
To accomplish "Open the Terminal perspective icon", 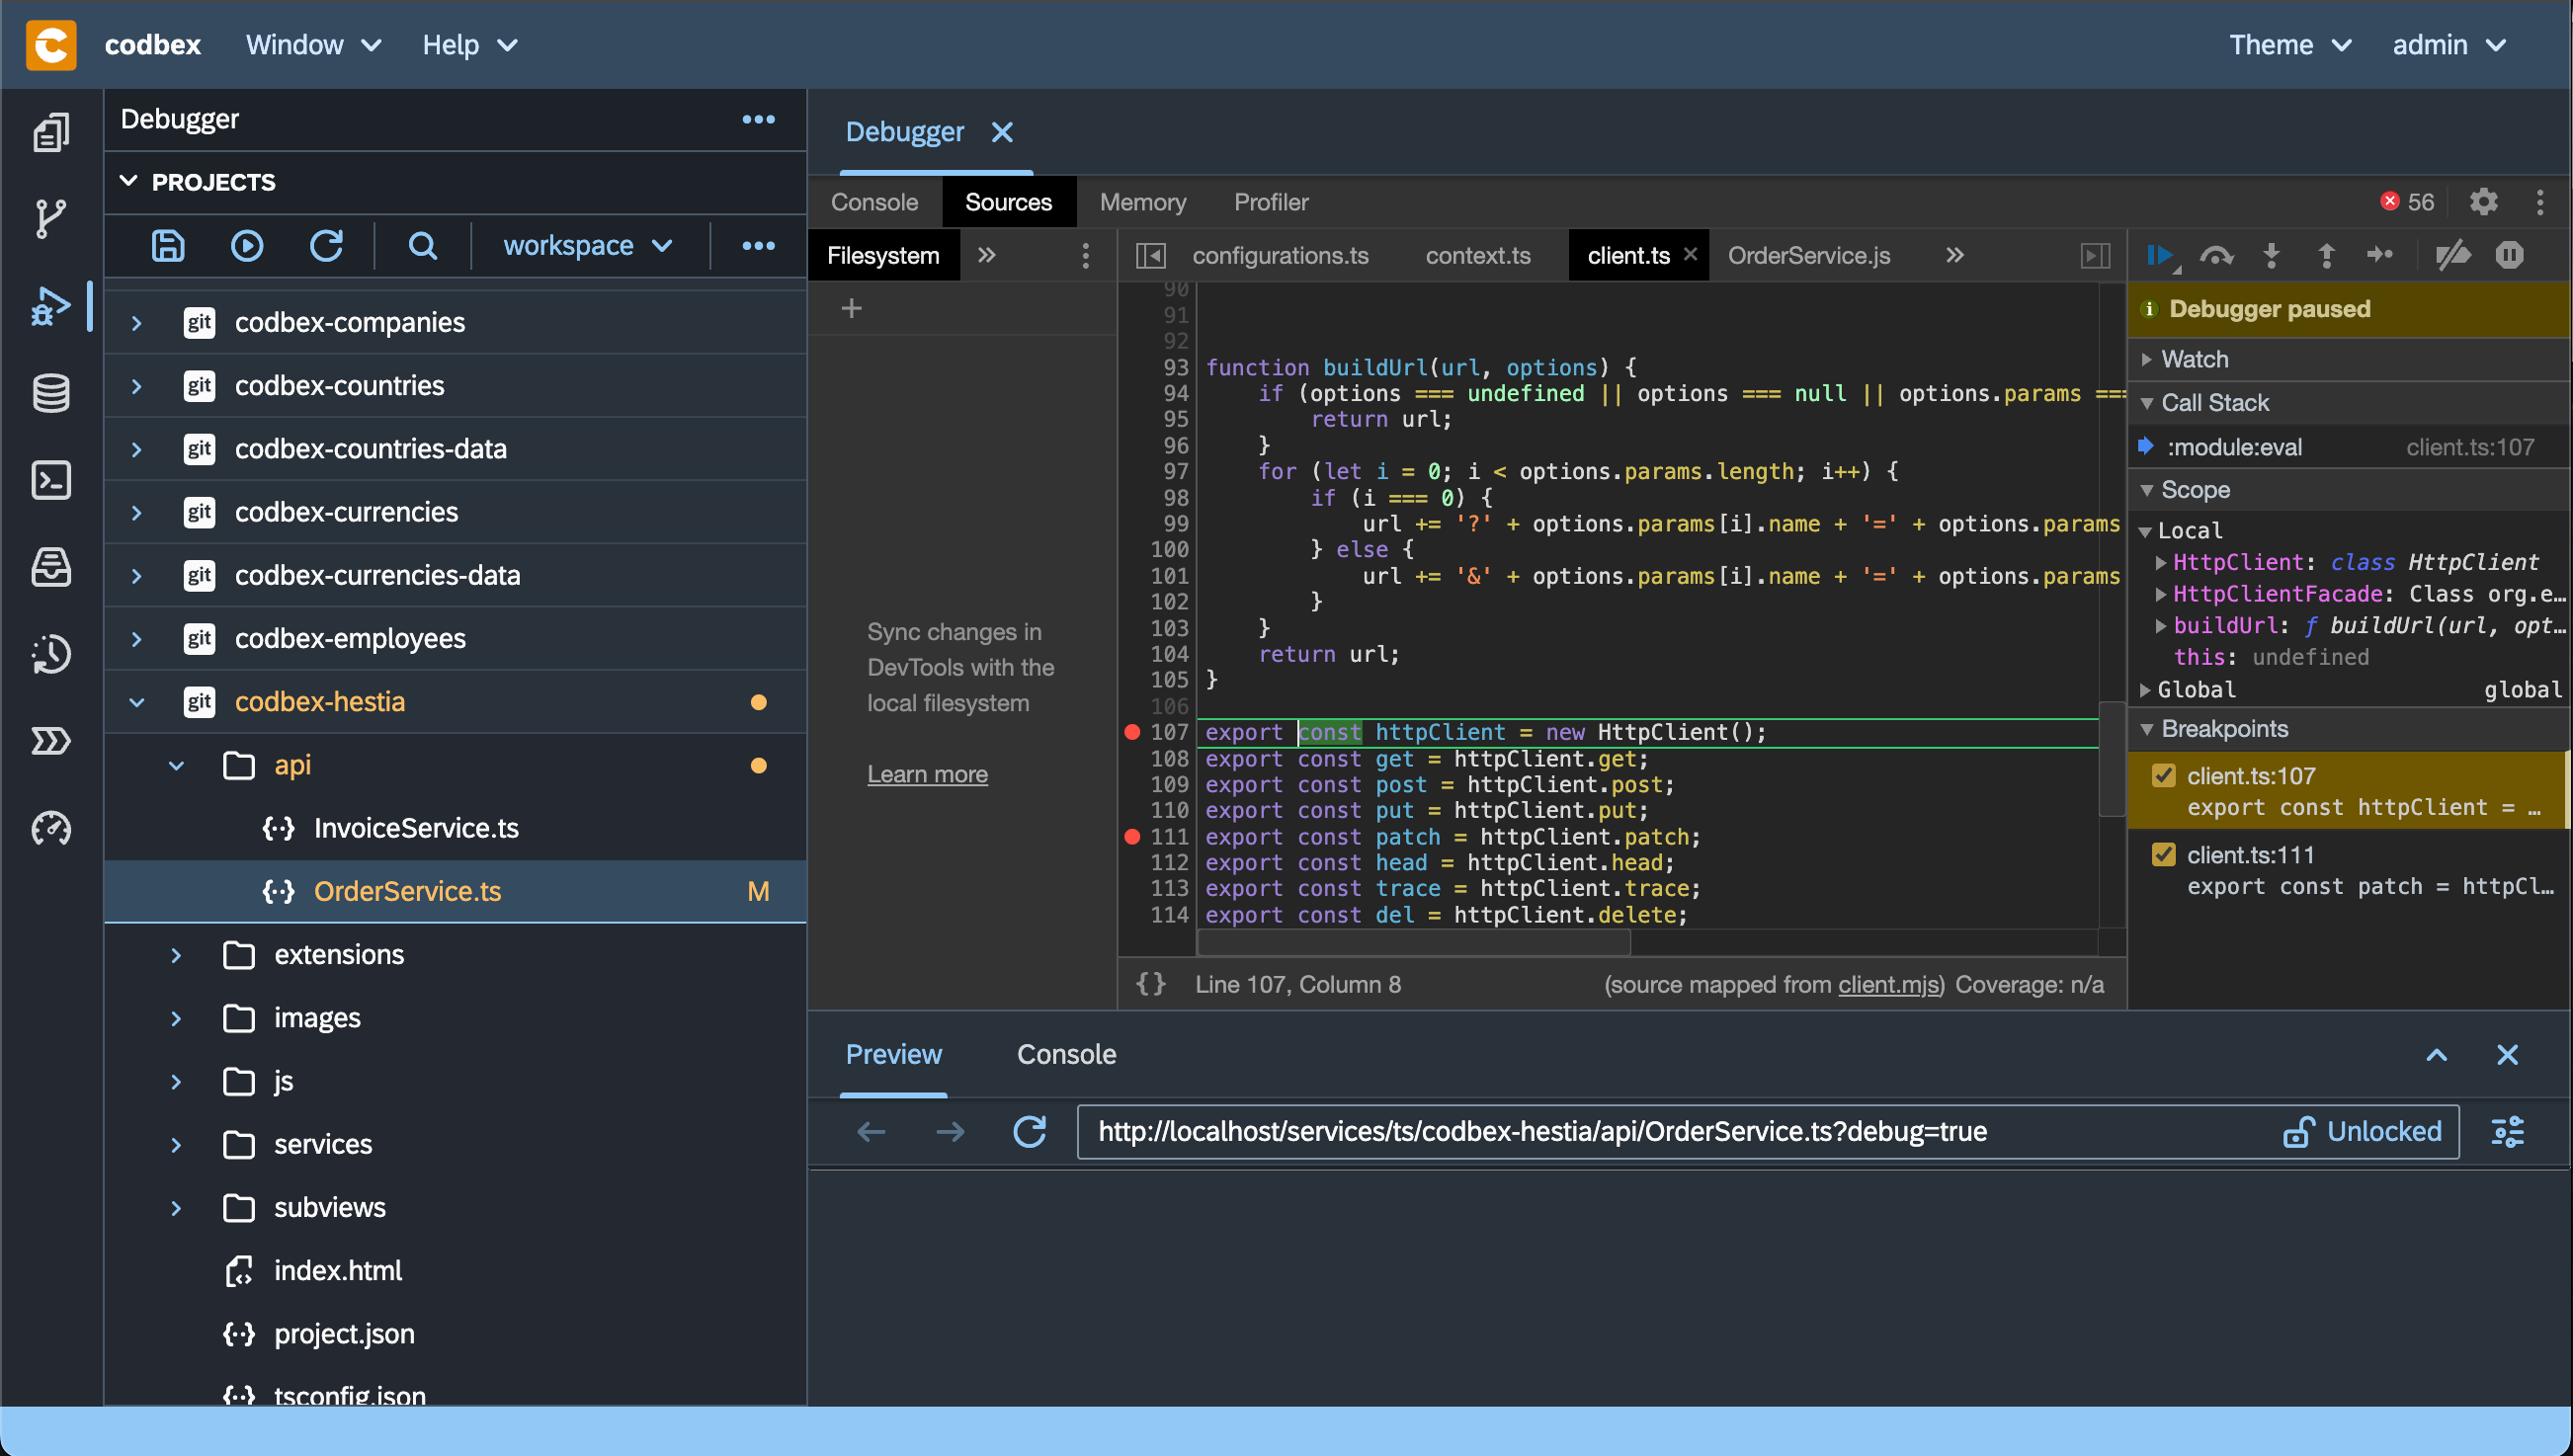I will pyautogui.click(x=51, y=480).
